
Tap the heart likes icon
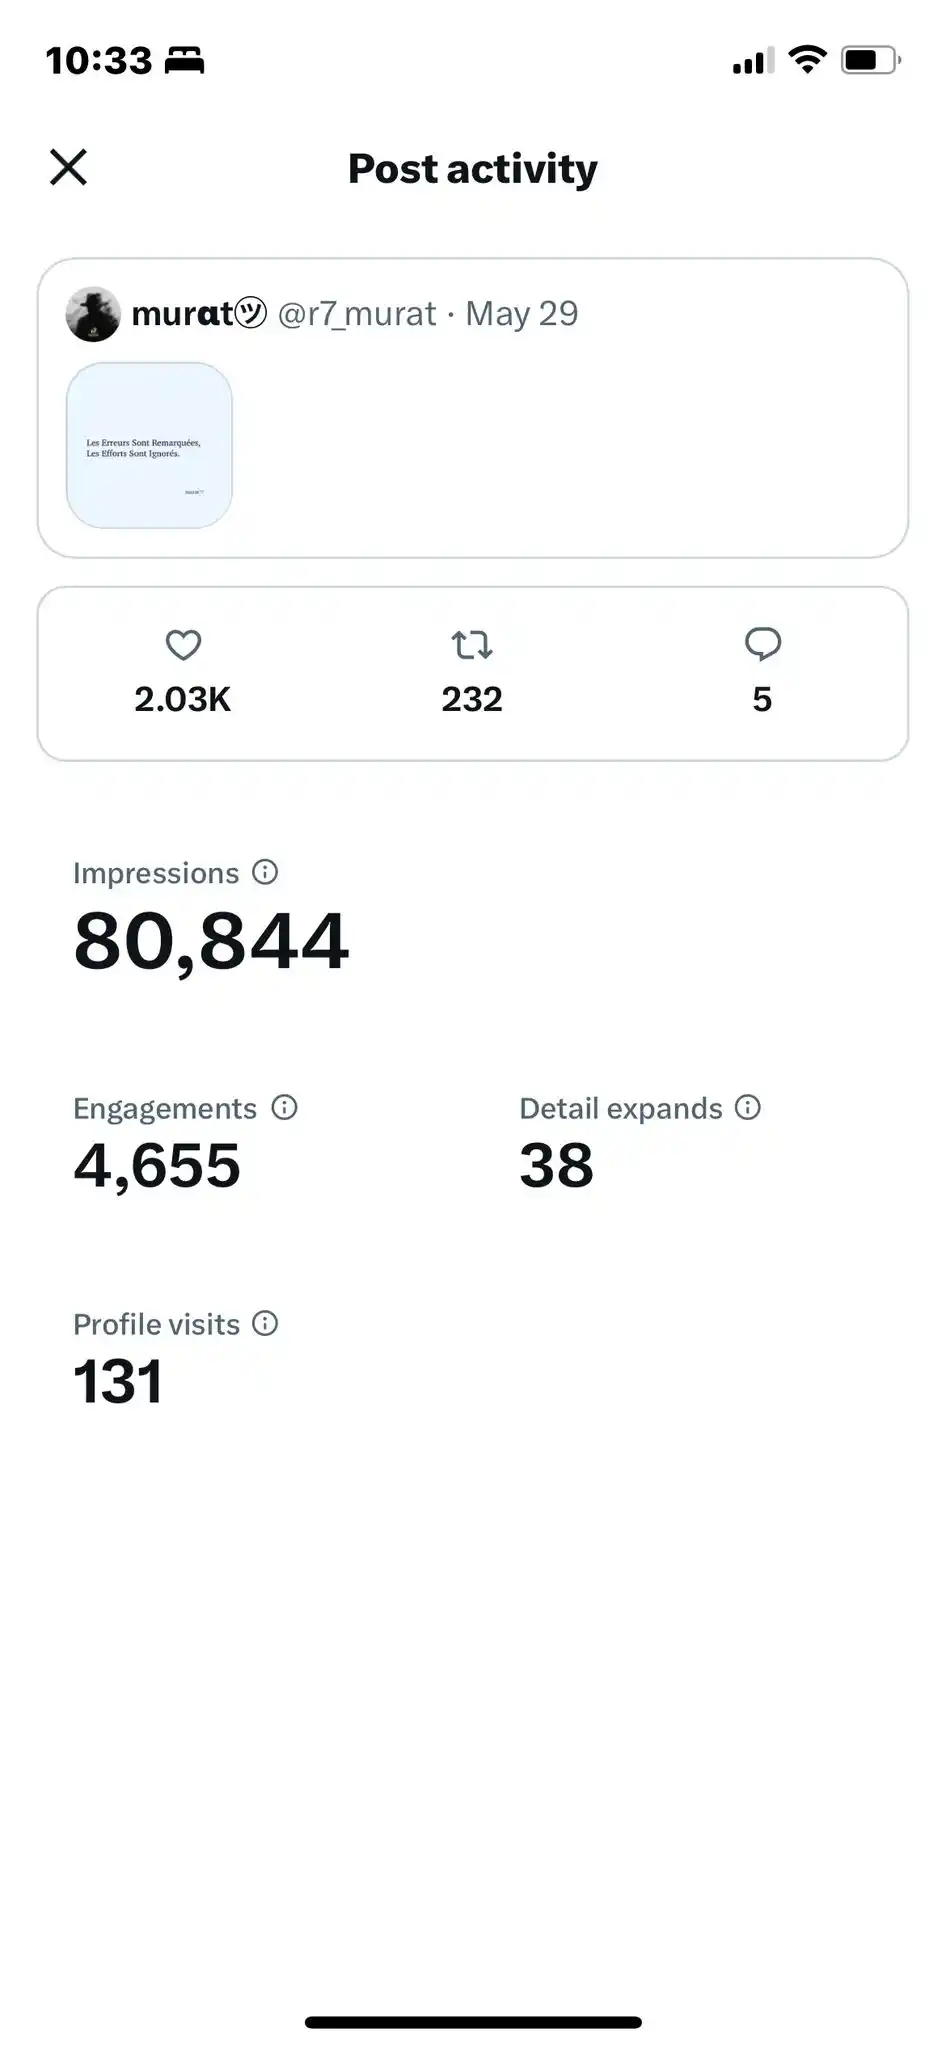[x=183, y=645]
